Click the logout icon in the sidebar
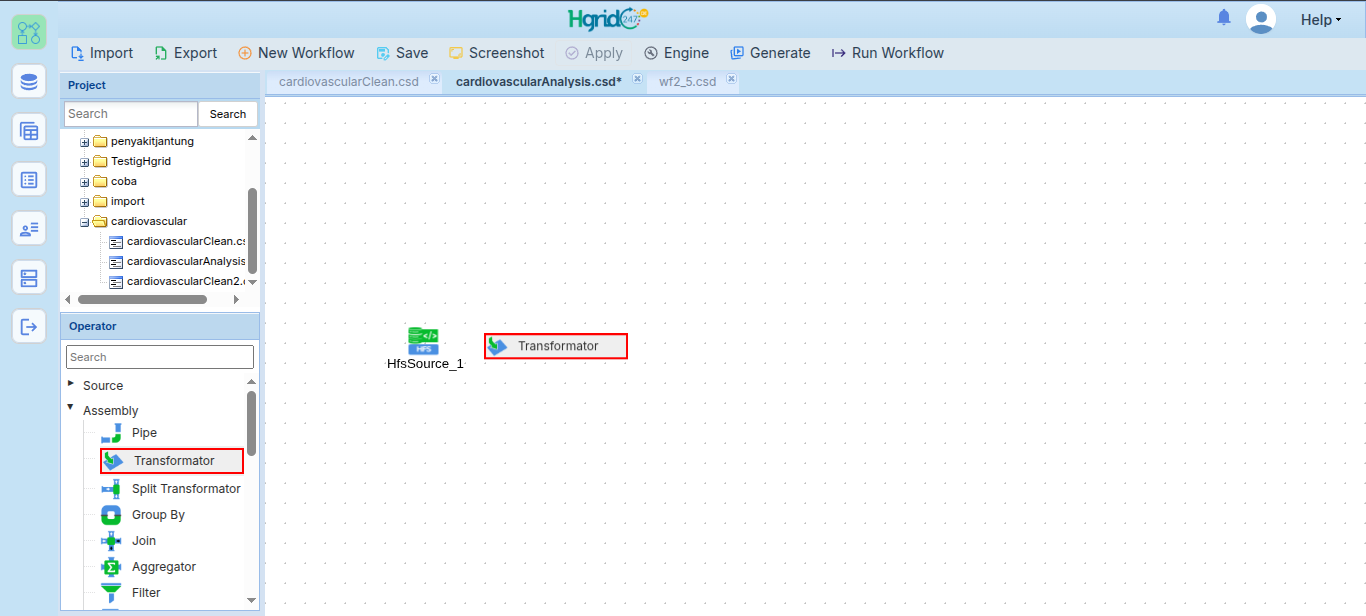Screen dimensions: 1366x616 click(x=29, y=326)
